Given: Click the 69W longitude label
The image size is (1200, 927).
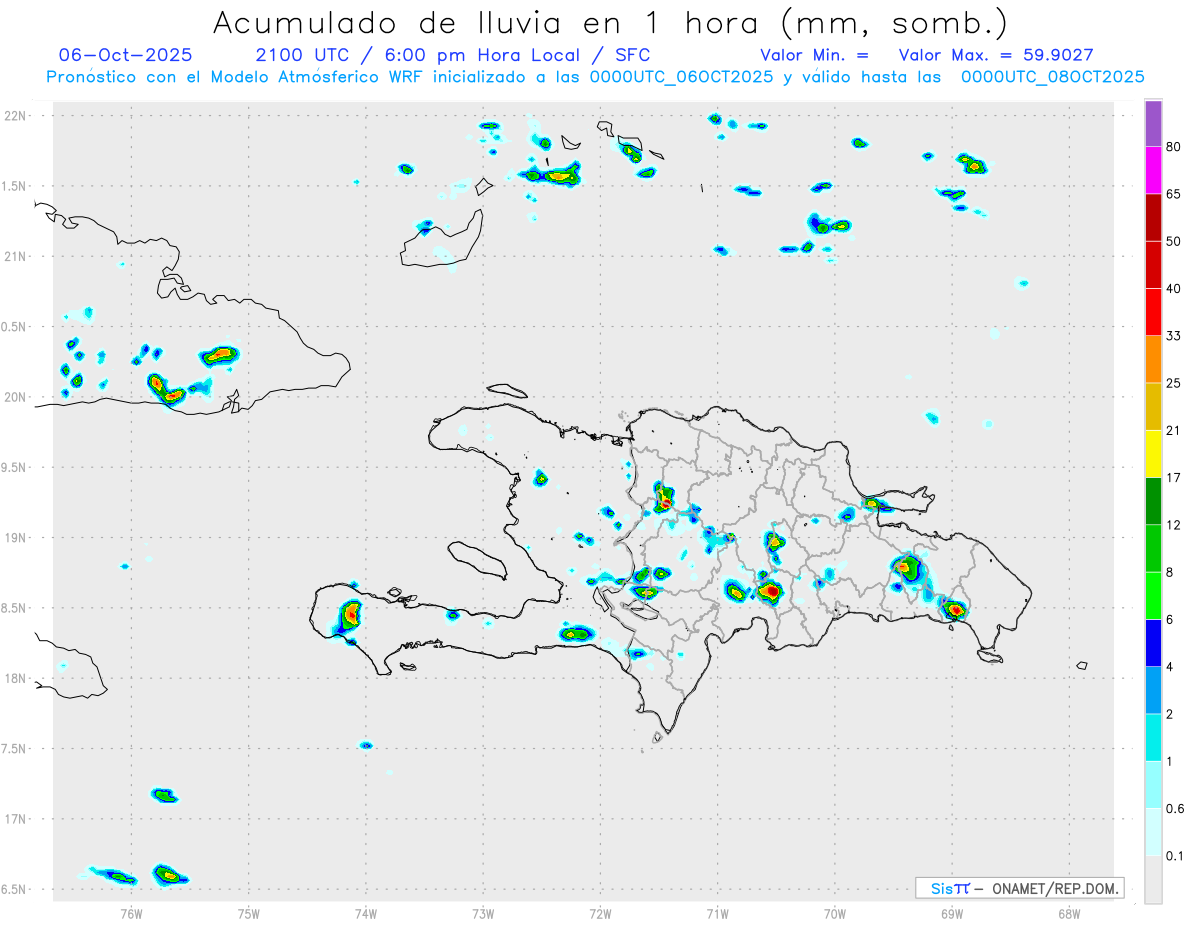Looking at the screenshot, I should (952, 914).
